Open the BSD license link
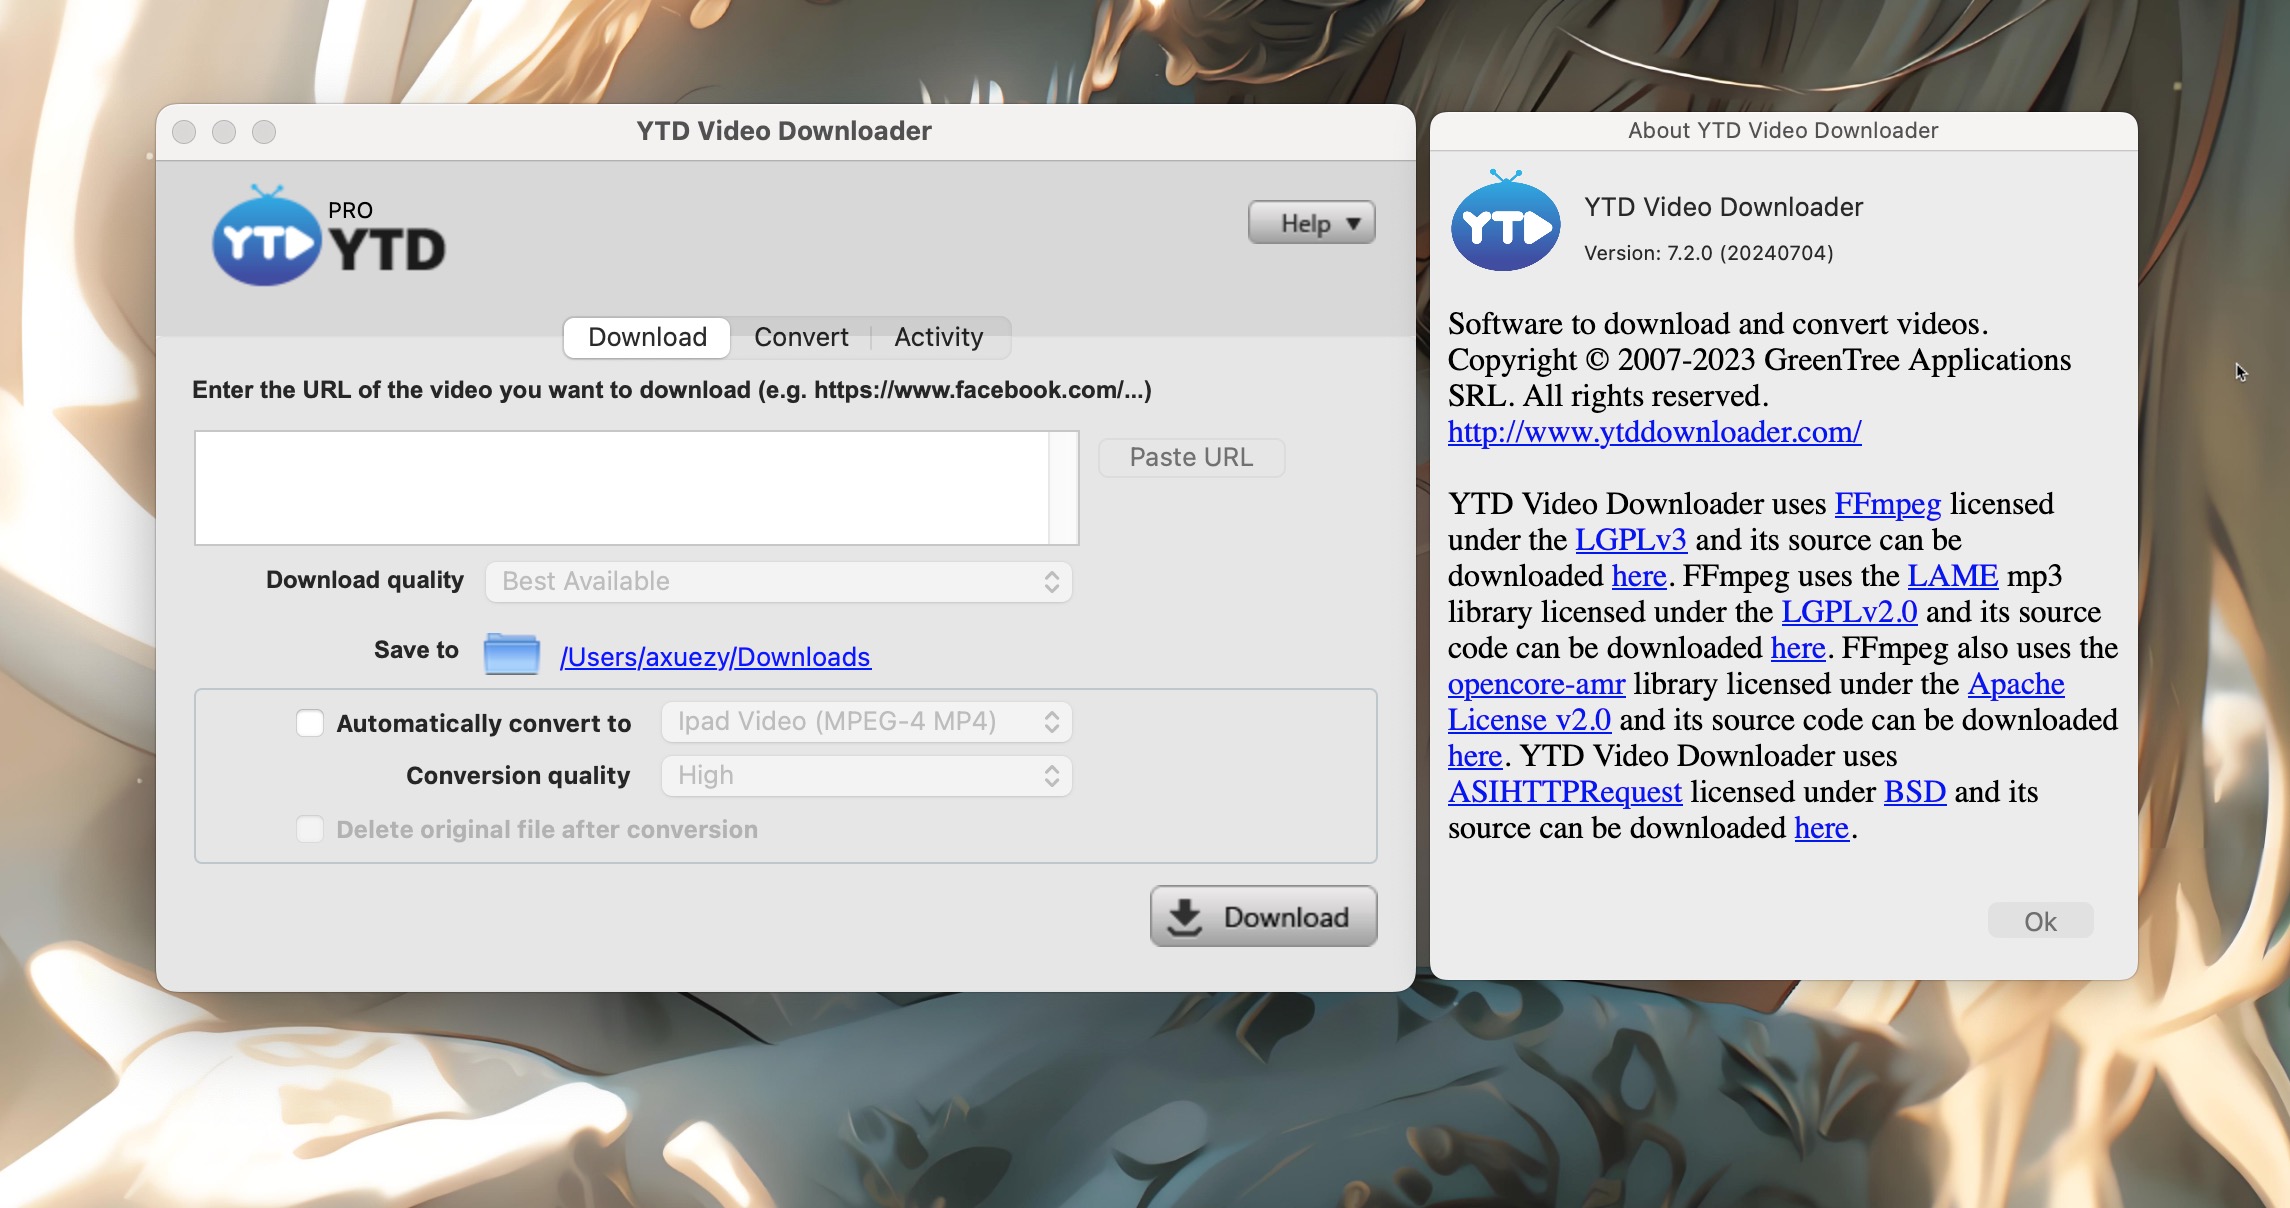 tap(1914, 792)
